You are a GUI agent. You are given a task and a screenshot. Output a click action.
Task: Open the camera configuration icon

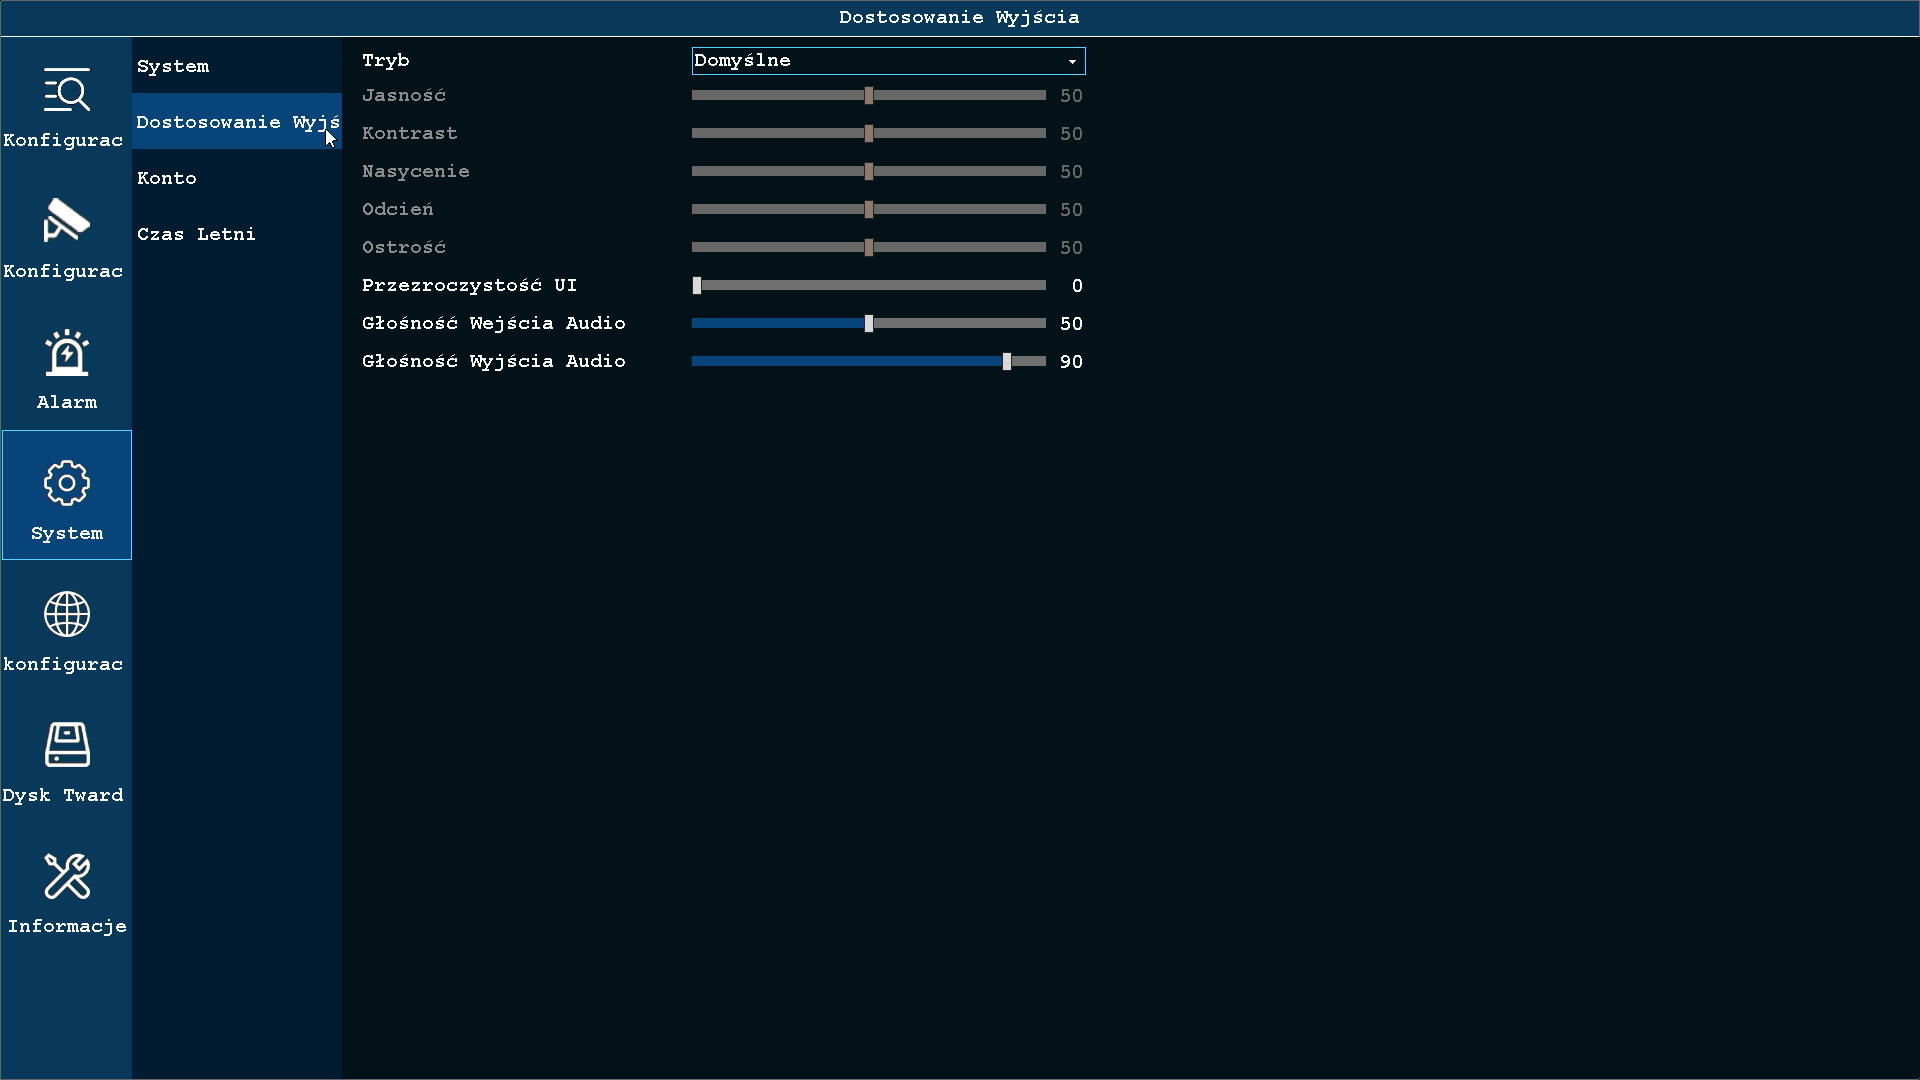[x=67, y=220]
